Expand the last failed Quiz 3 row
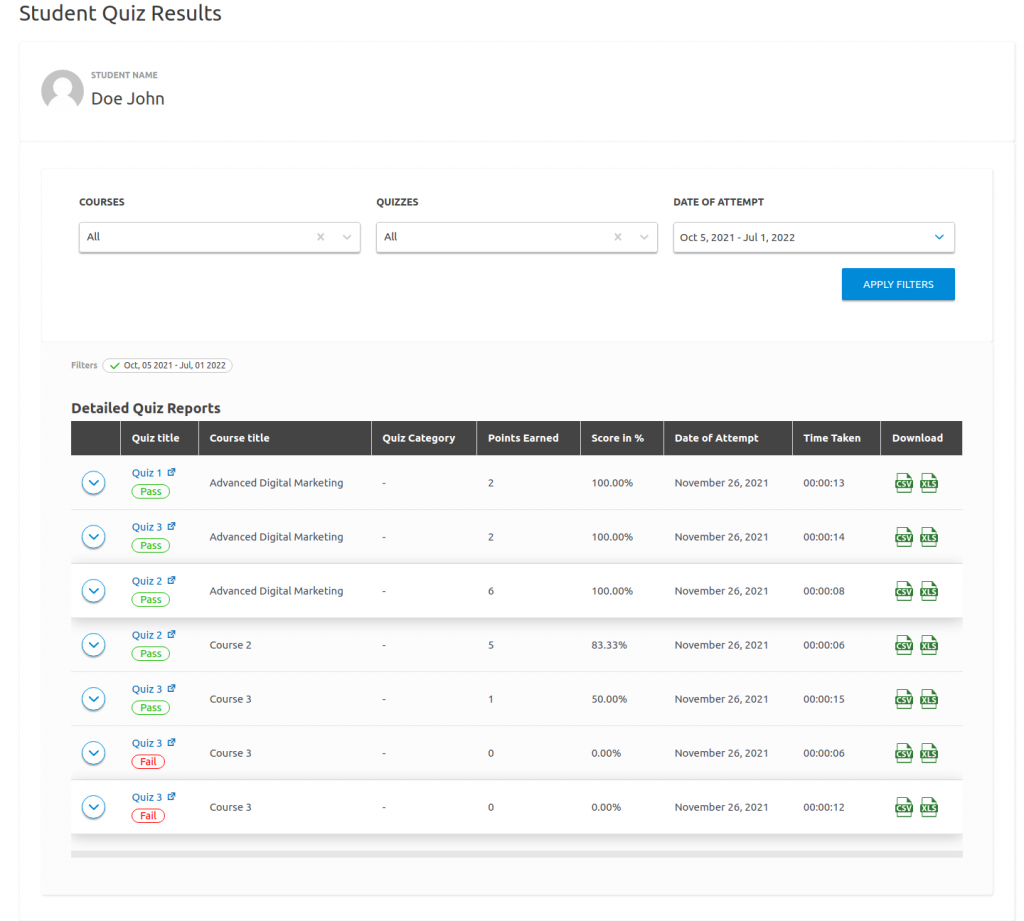The image size is (1024, 921). click(93, 807)
